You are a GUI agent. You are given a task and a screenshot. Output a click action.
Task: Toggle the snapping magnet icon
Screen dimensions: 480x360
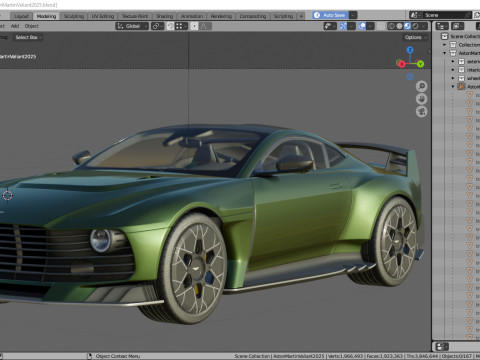170,26
